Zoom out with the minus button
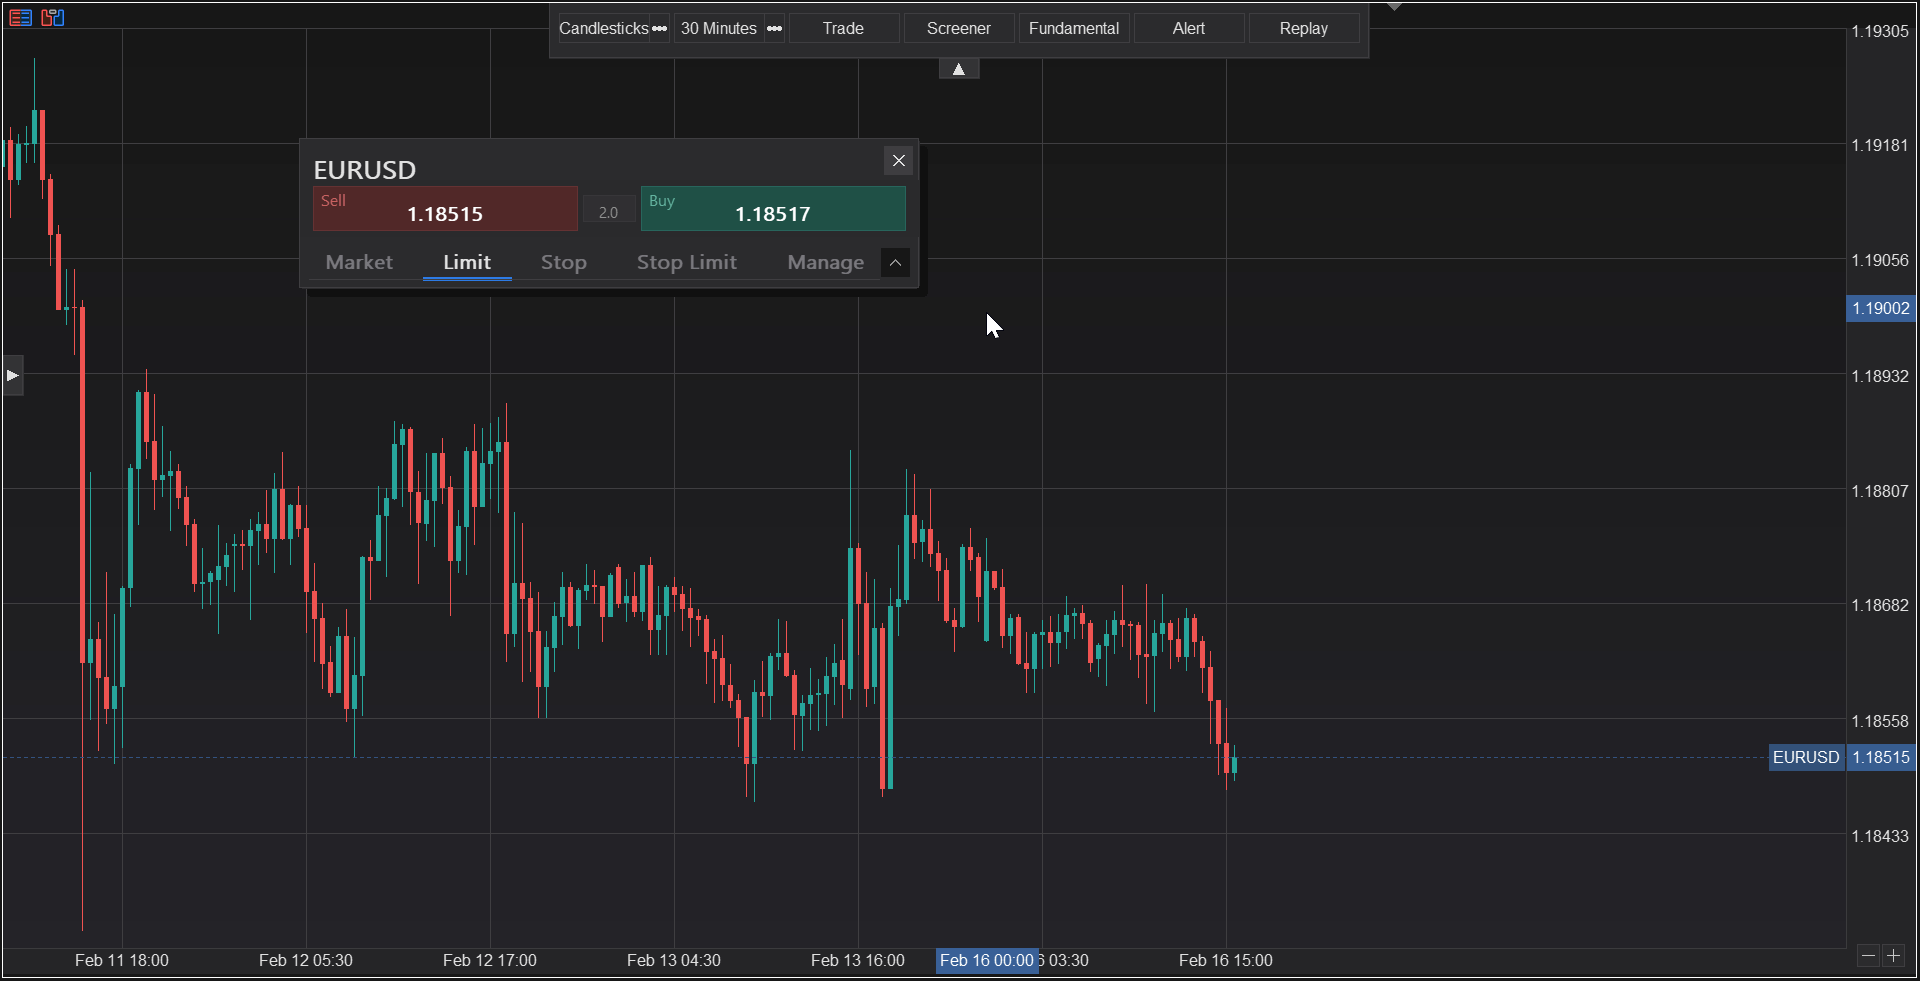The width and height of the screenshot is (1920, 981). [x=1868, y=957]
